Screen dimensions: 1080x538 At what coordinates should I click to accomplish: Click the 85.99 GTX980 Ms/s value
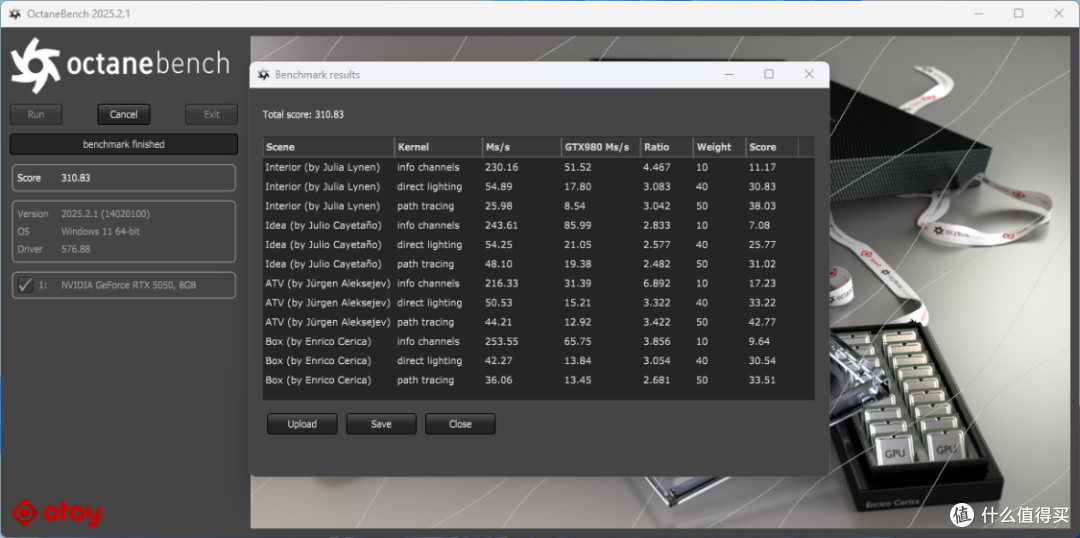[x=578, y=225]
